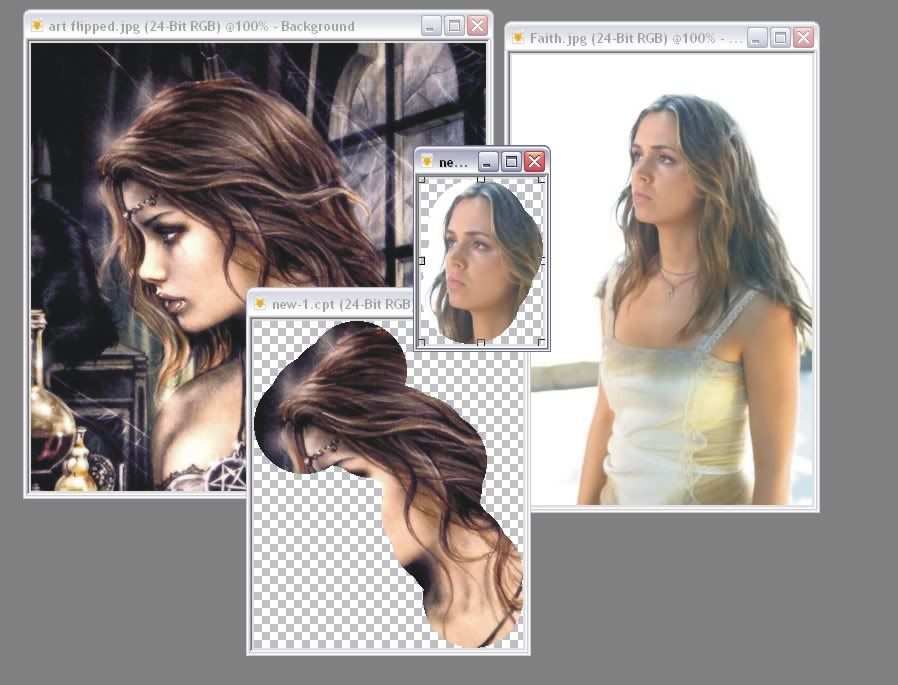Click the new-1.cpt window document icon
The image size is (898, 685).
(x=260, y=304)
